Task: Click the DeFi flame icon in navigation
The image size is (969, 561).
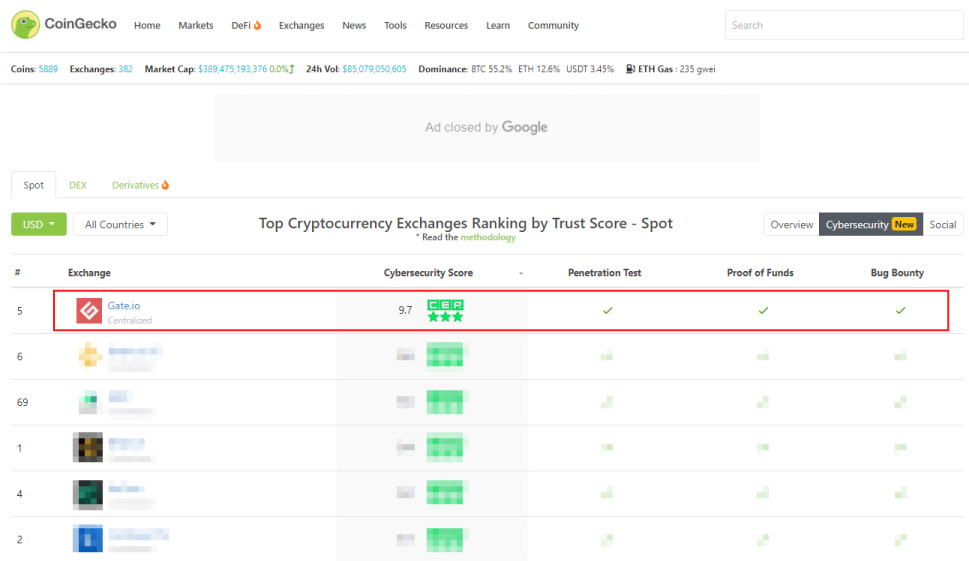Action: (x=257, y=25)
